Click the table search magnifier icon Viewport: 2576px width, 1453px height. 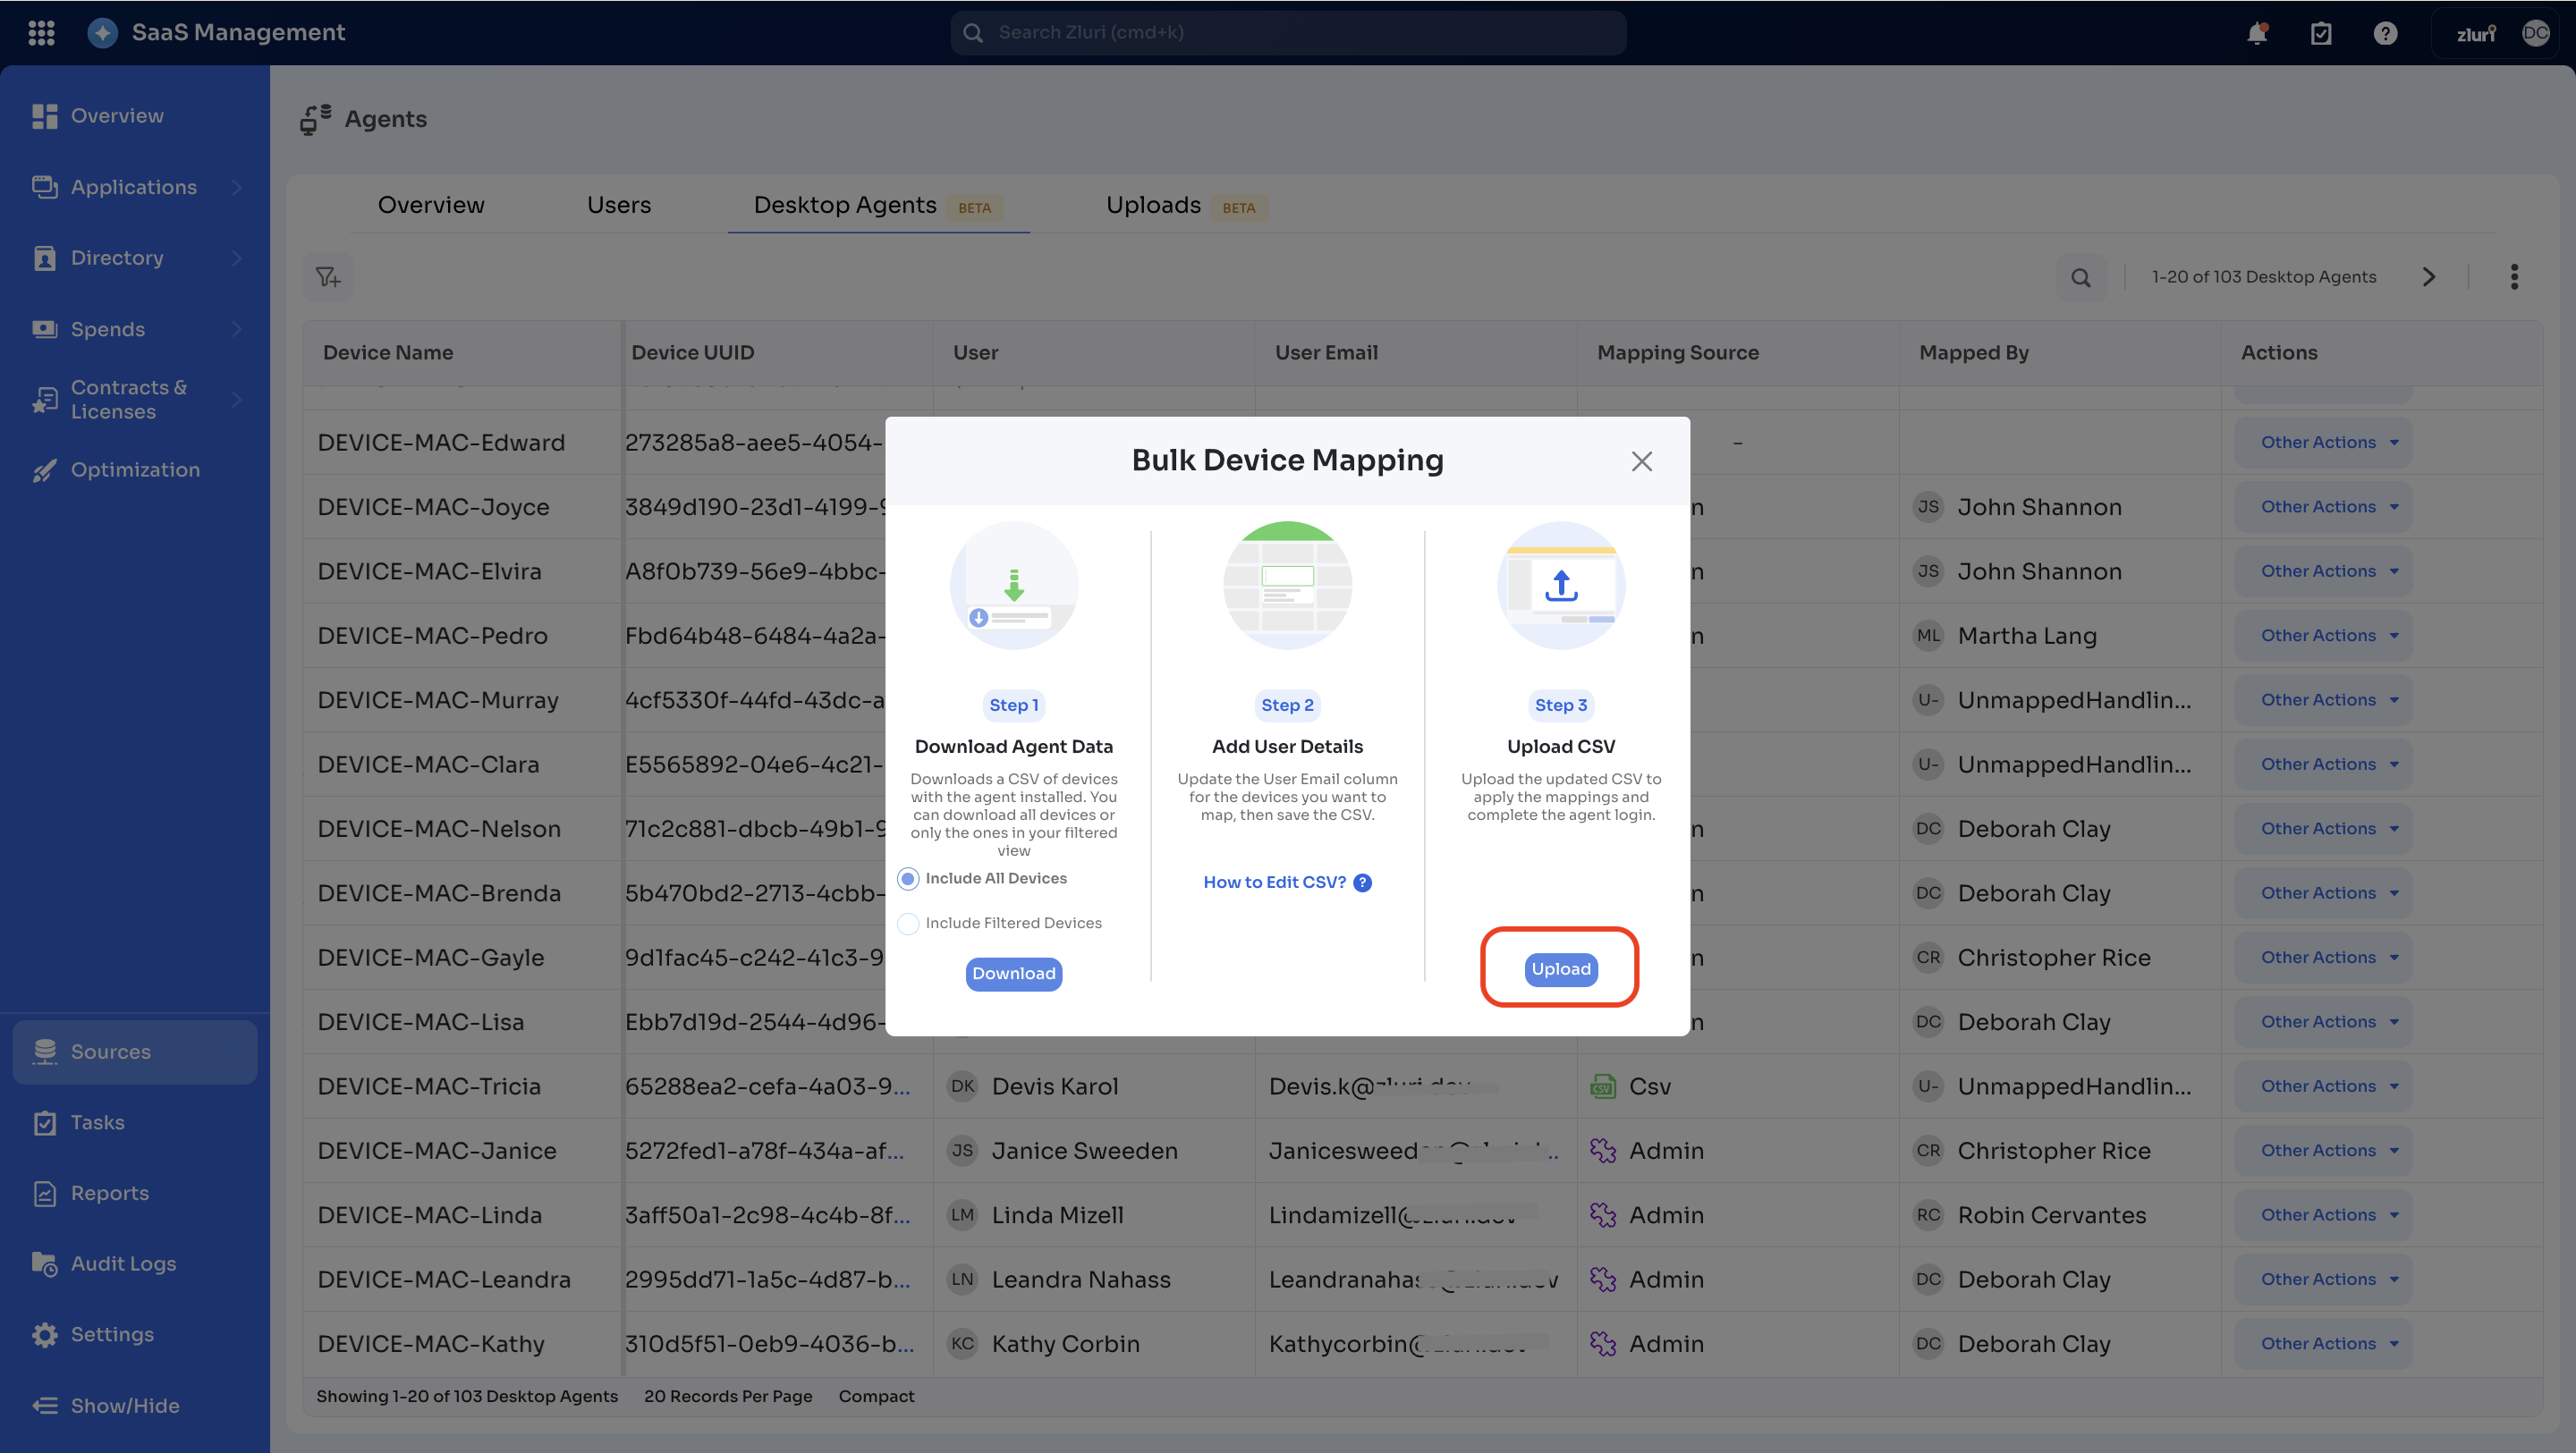tap(2081, 277)
